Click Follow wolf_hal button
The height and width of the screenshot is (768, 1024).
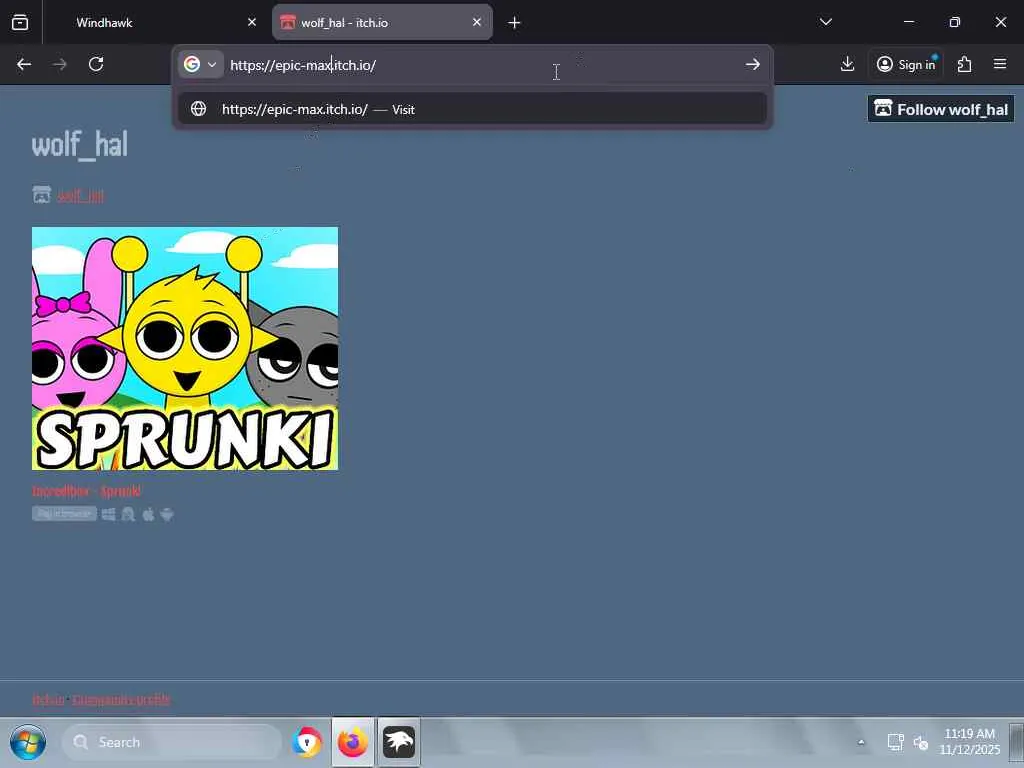coord(941,109)
